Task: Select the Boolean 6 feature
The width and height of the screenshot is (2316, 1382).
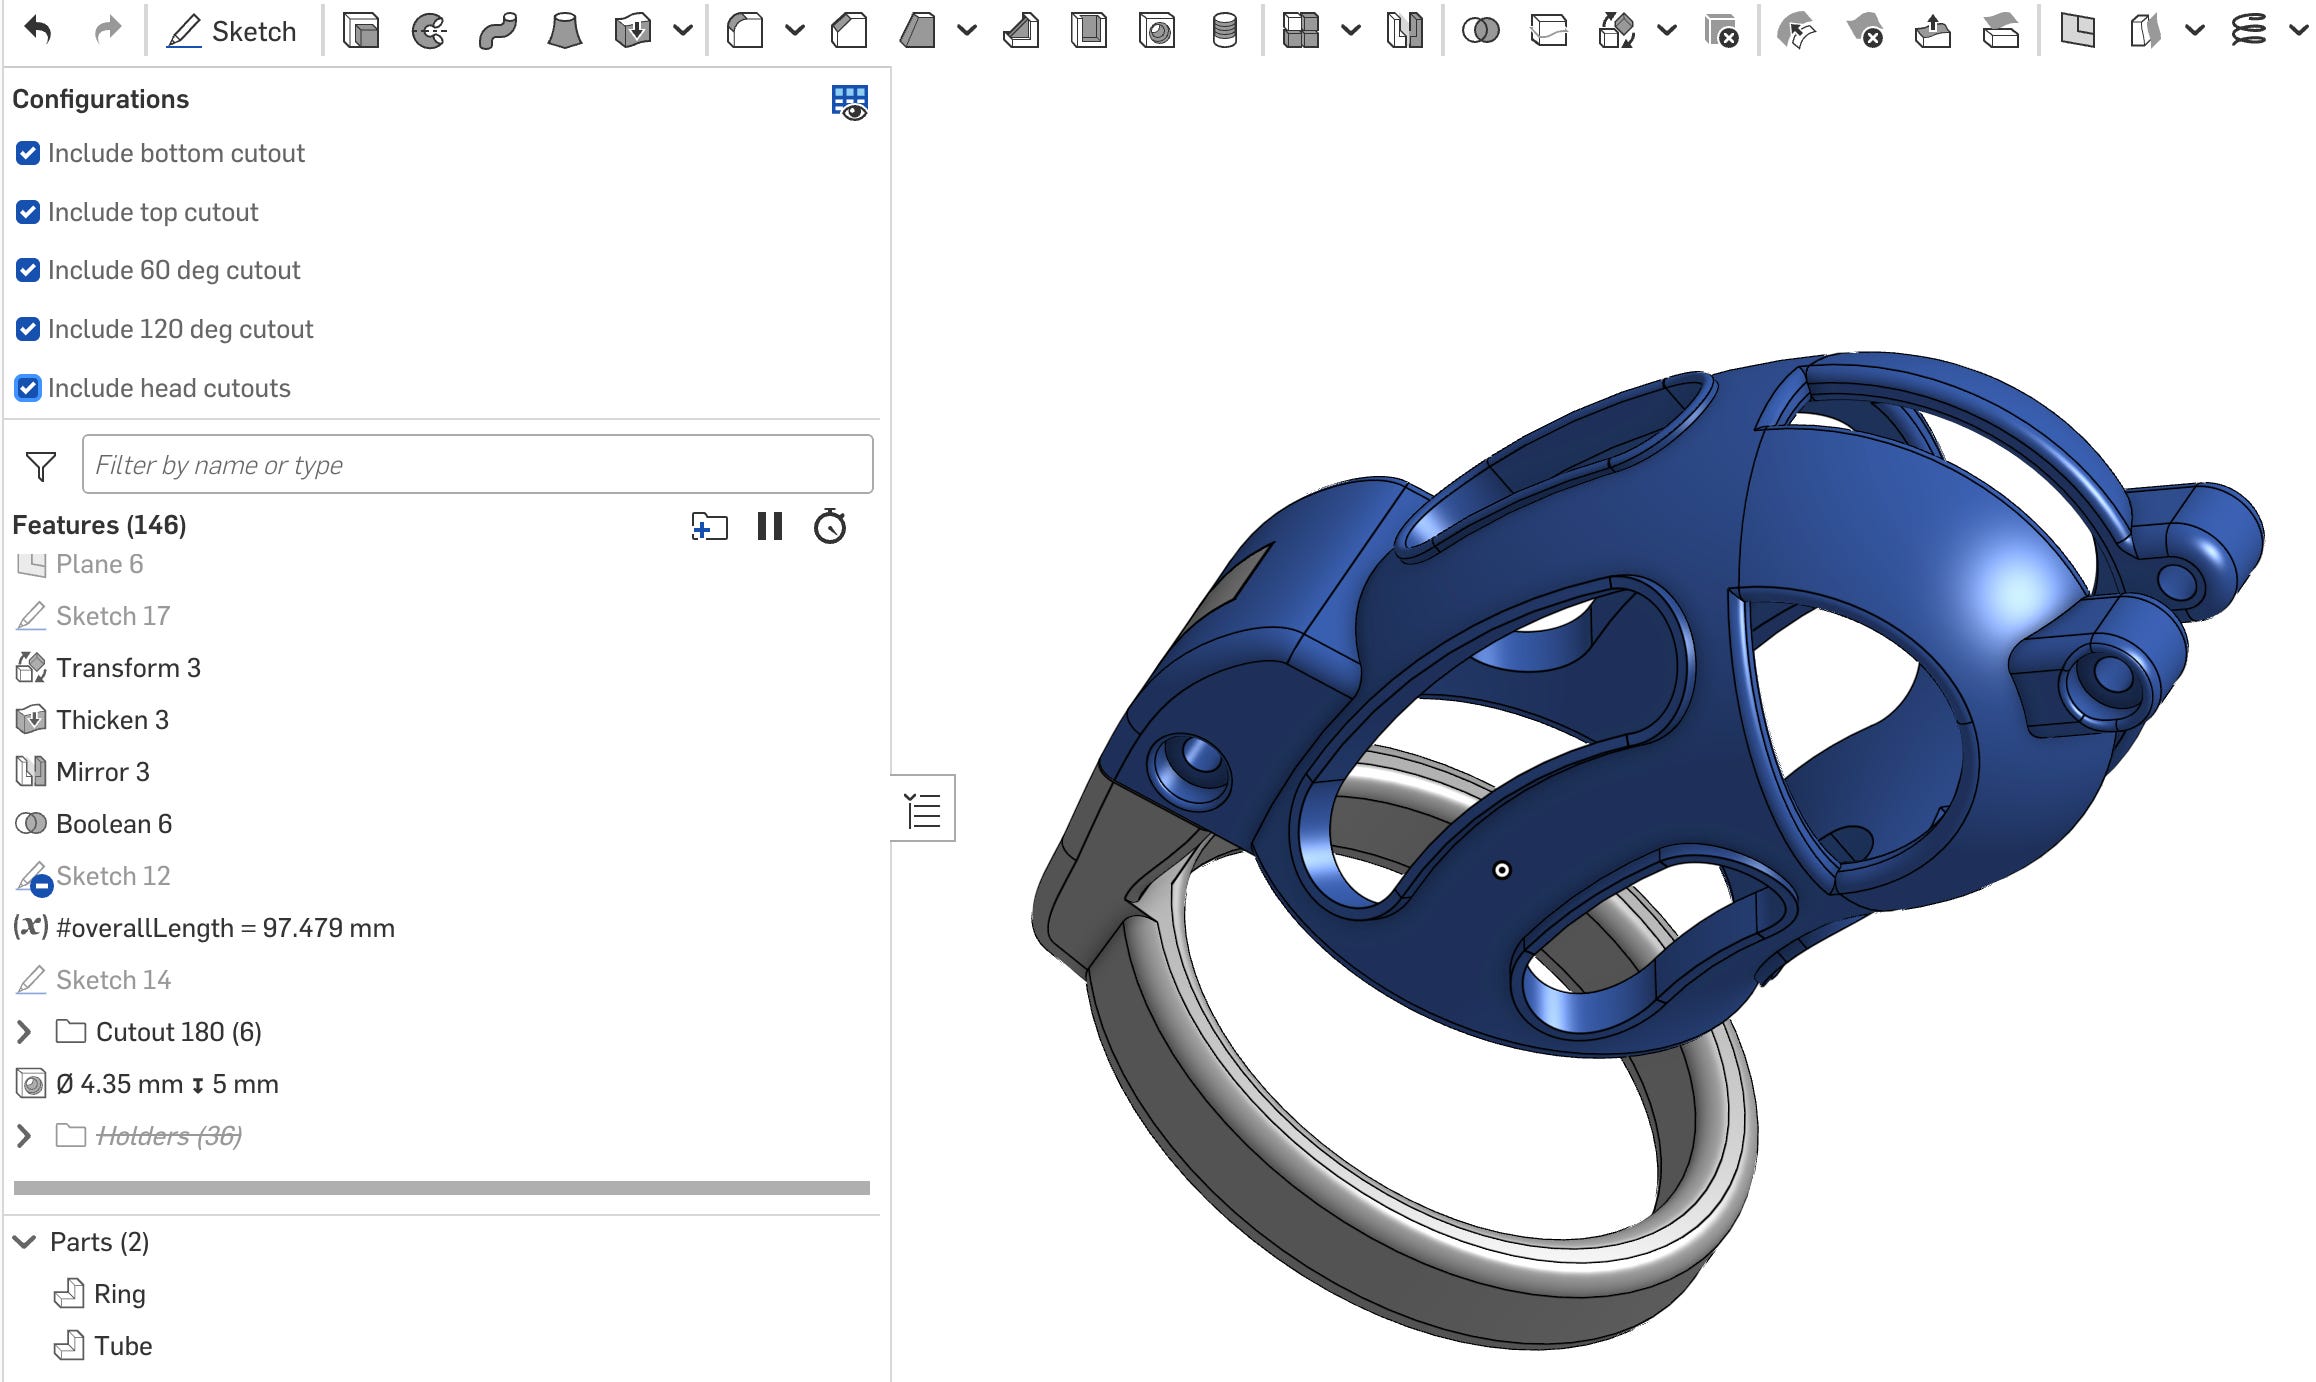Action: click(114, 824)
